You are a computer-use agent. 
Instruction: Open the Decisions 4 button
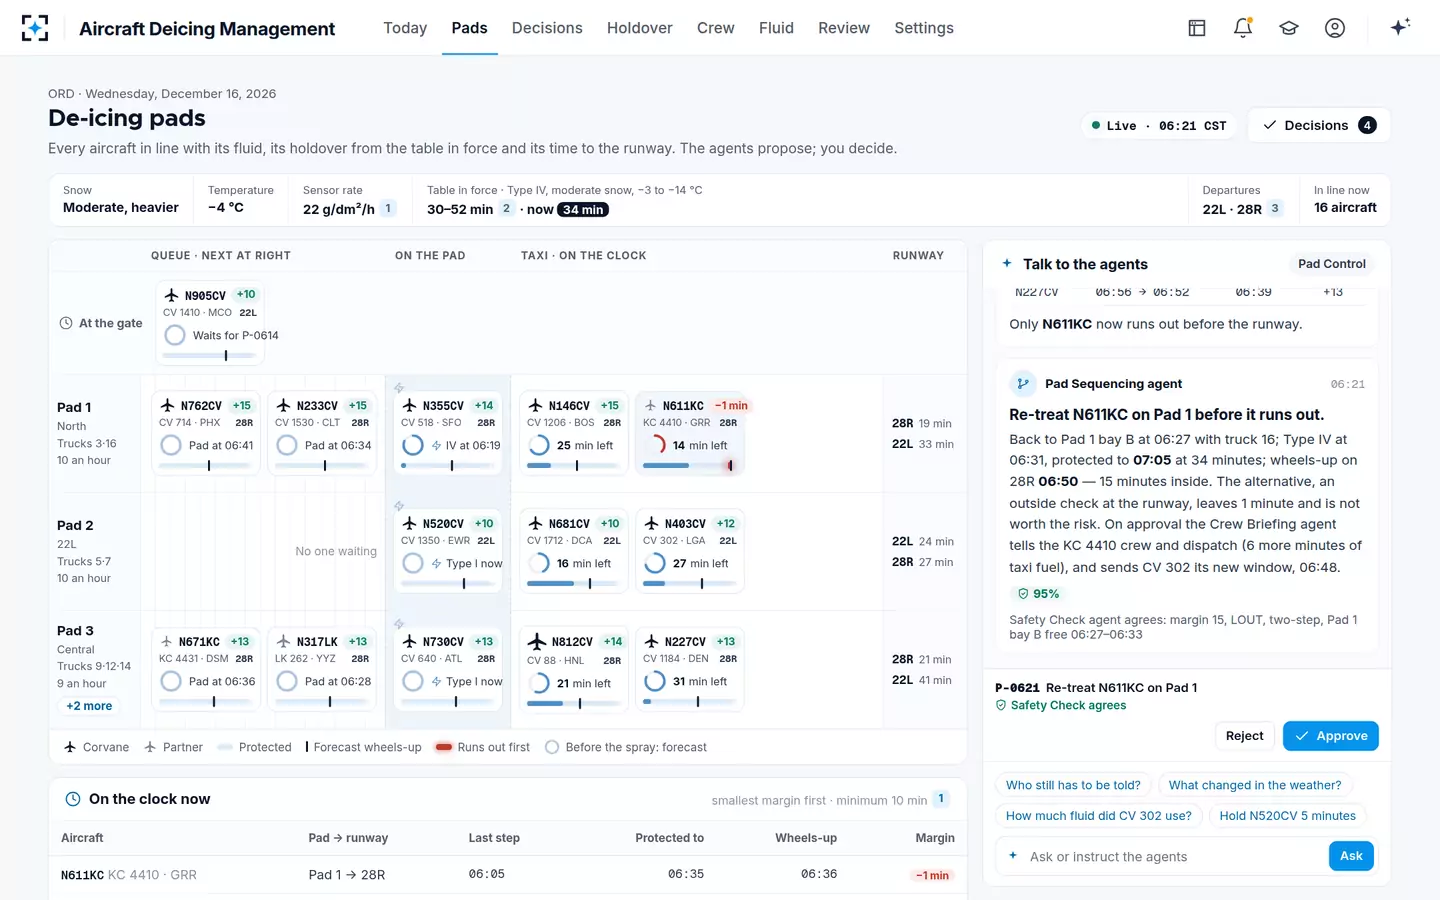point(1319,125)
